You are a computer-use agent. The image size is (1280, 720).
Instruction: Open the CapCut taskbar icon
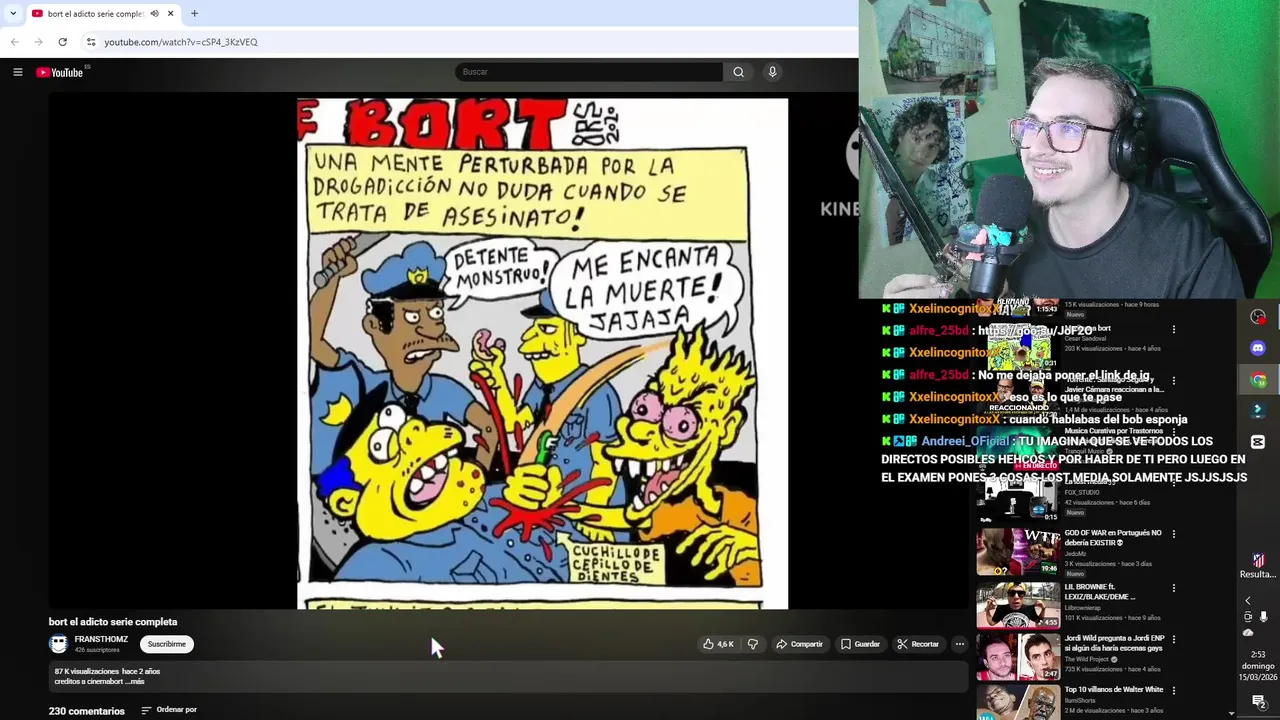(1258, 442)
